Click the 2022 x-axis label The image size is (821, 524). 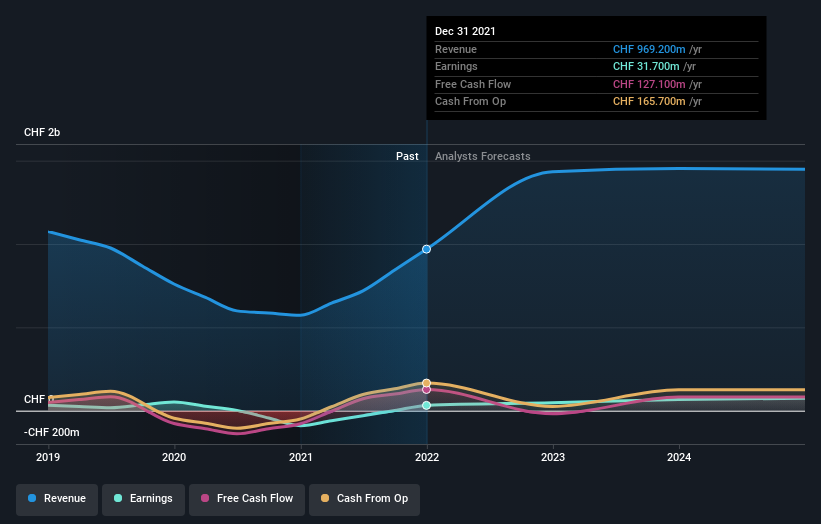point(427,457)
